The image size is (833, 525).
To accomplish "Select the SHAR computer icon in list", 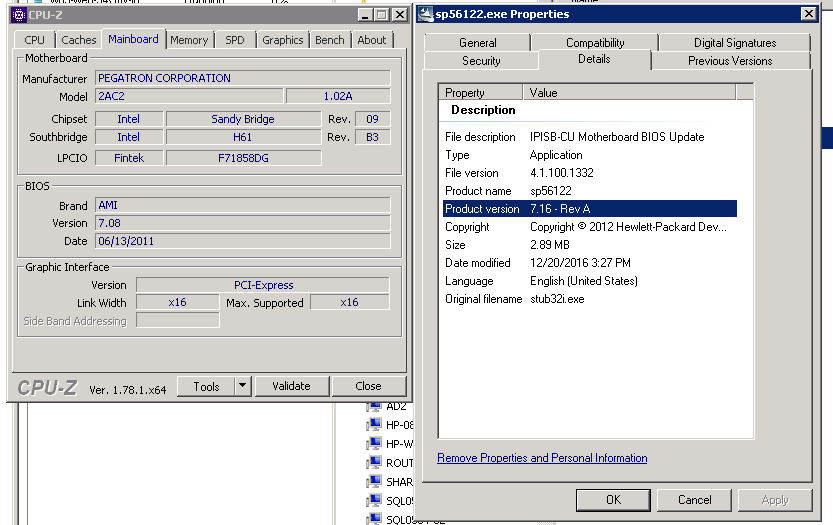I will 374,482.
